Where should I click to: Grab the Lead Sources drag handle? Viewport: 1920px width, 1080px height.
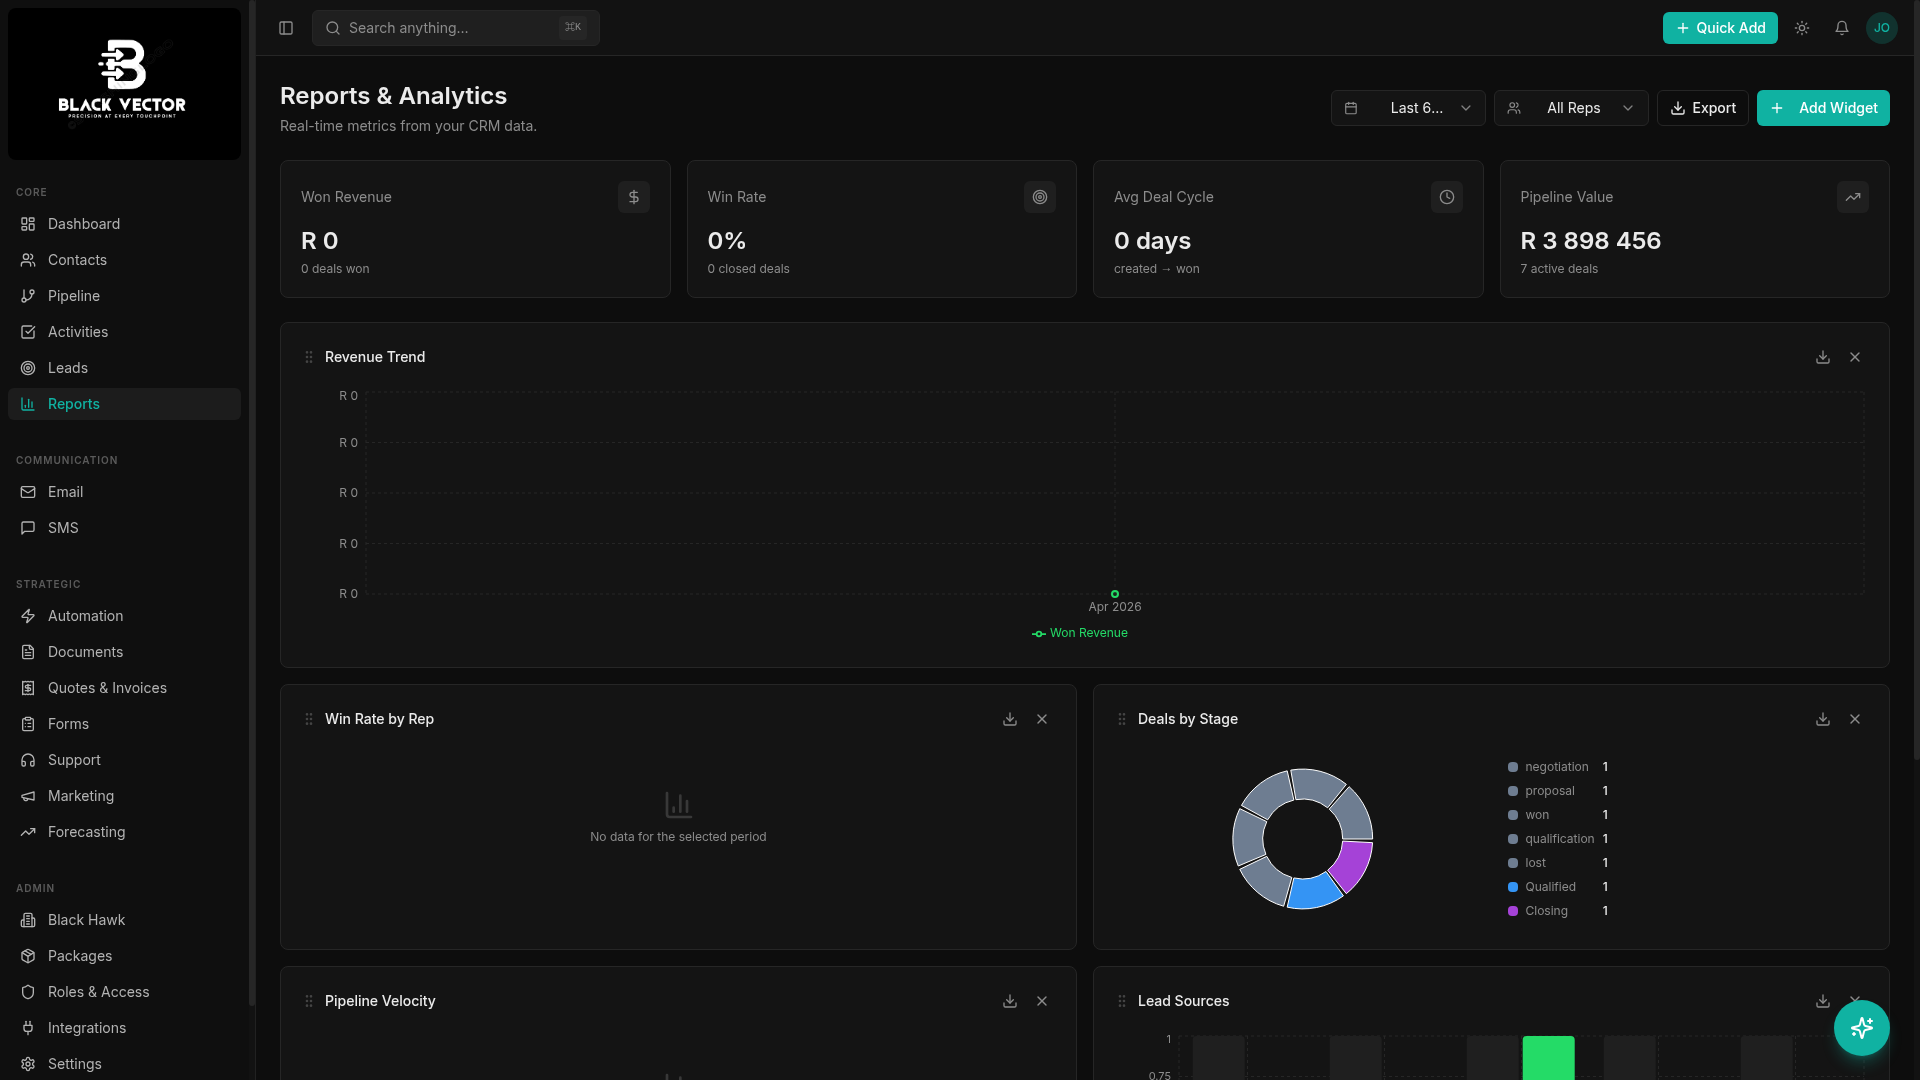(1122, 1001)
